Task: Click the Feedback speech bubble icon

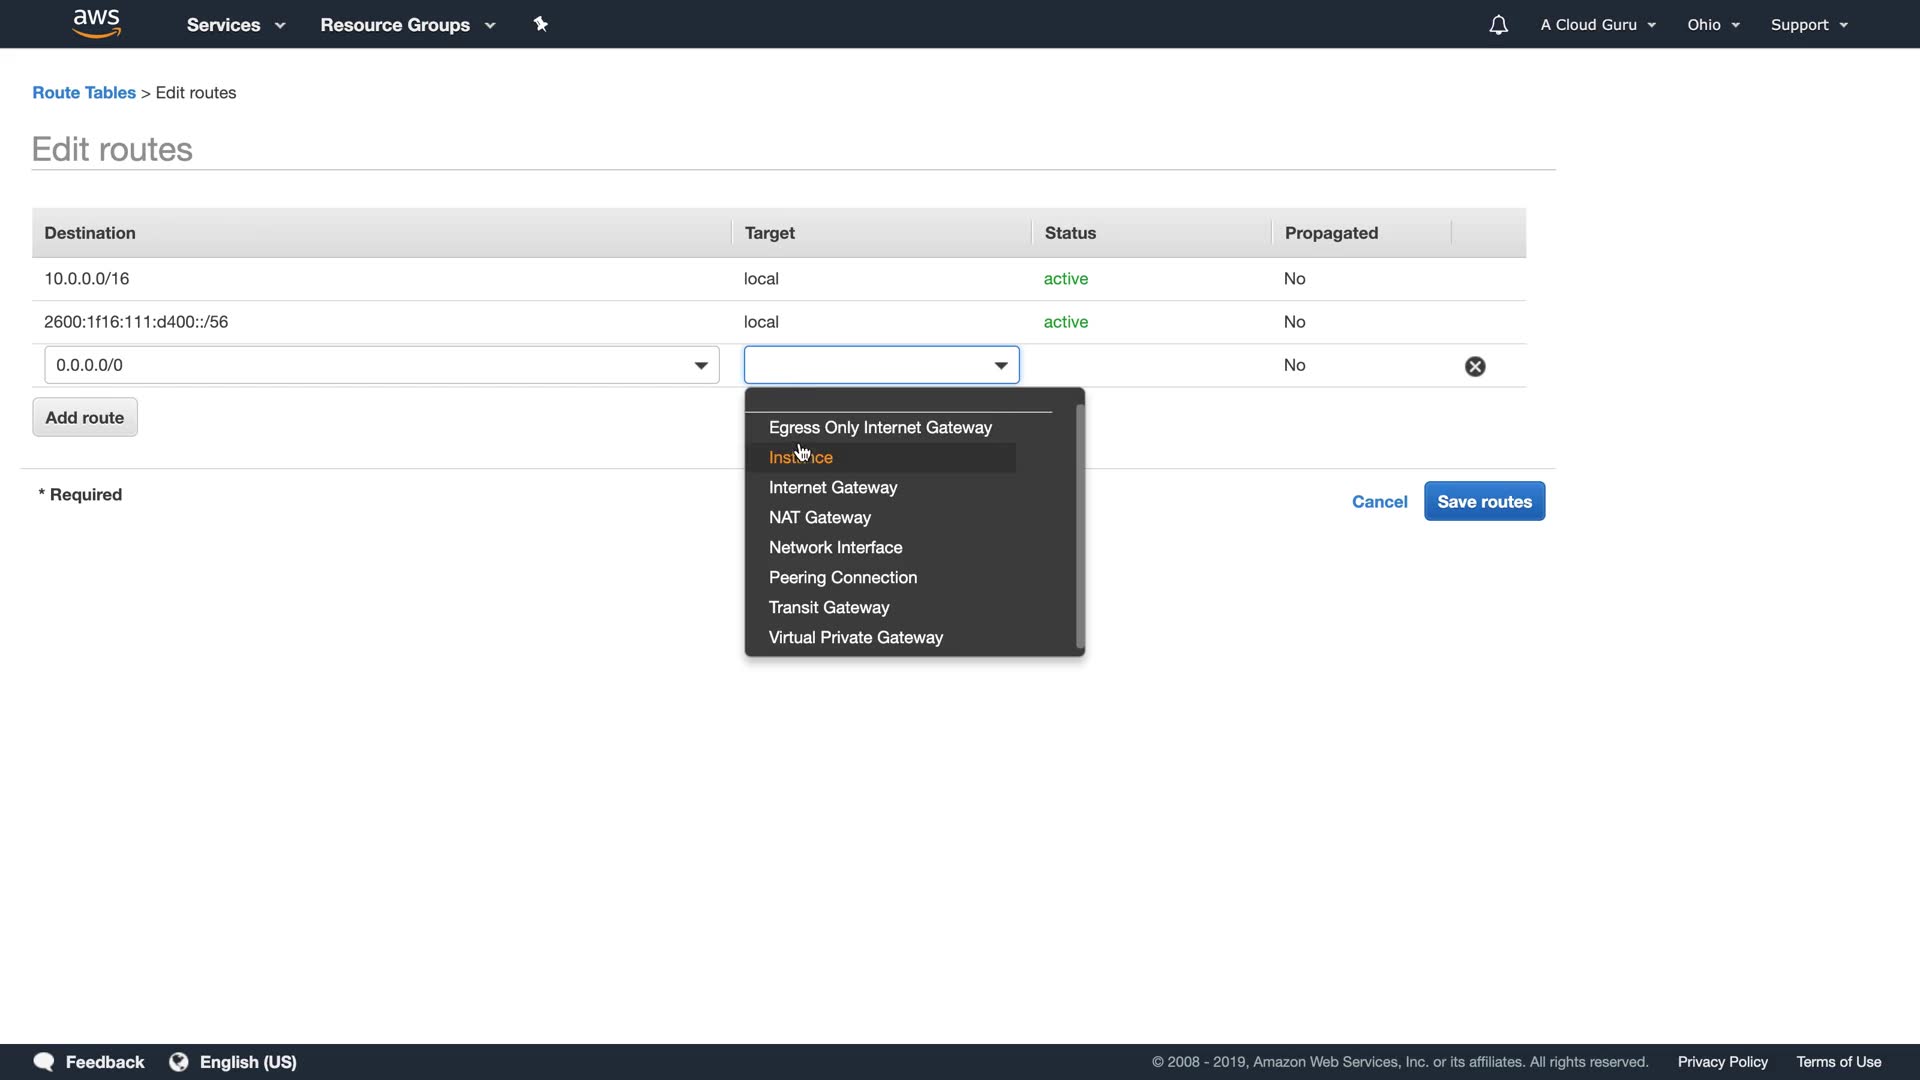Action: tap(44, 1062)
